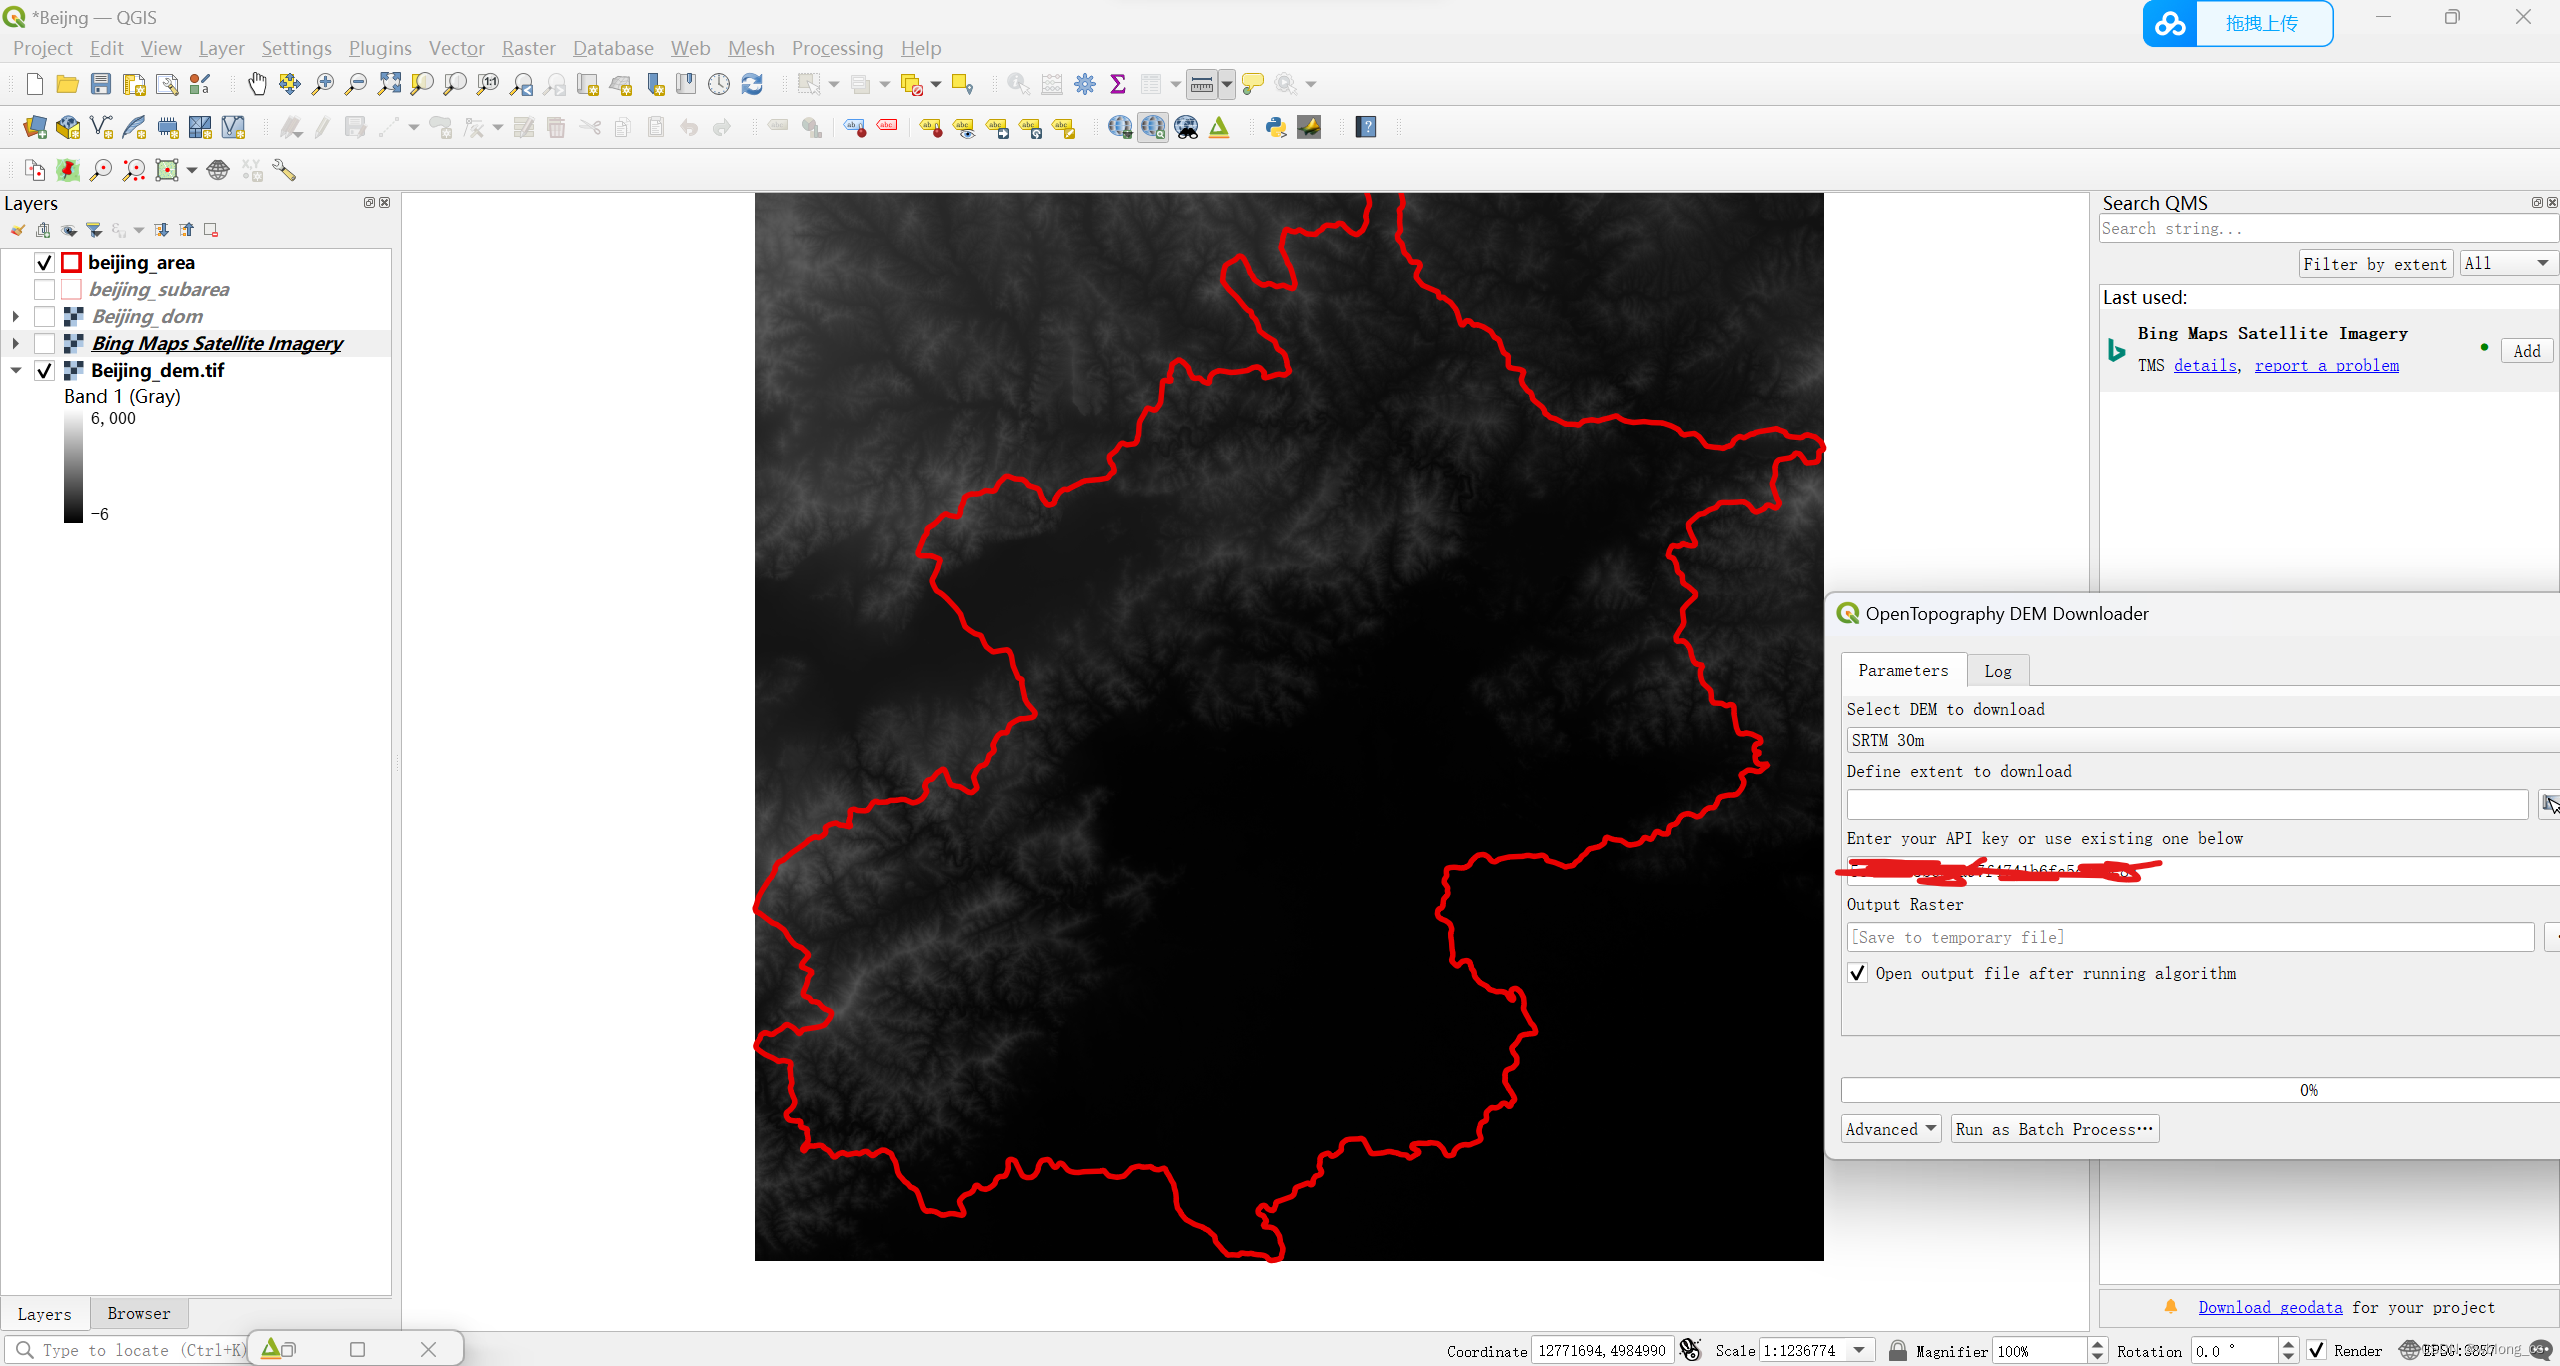Create a new project with blank page icon
Screen dimensions: 2560x1366
click(x=35, y=84)
